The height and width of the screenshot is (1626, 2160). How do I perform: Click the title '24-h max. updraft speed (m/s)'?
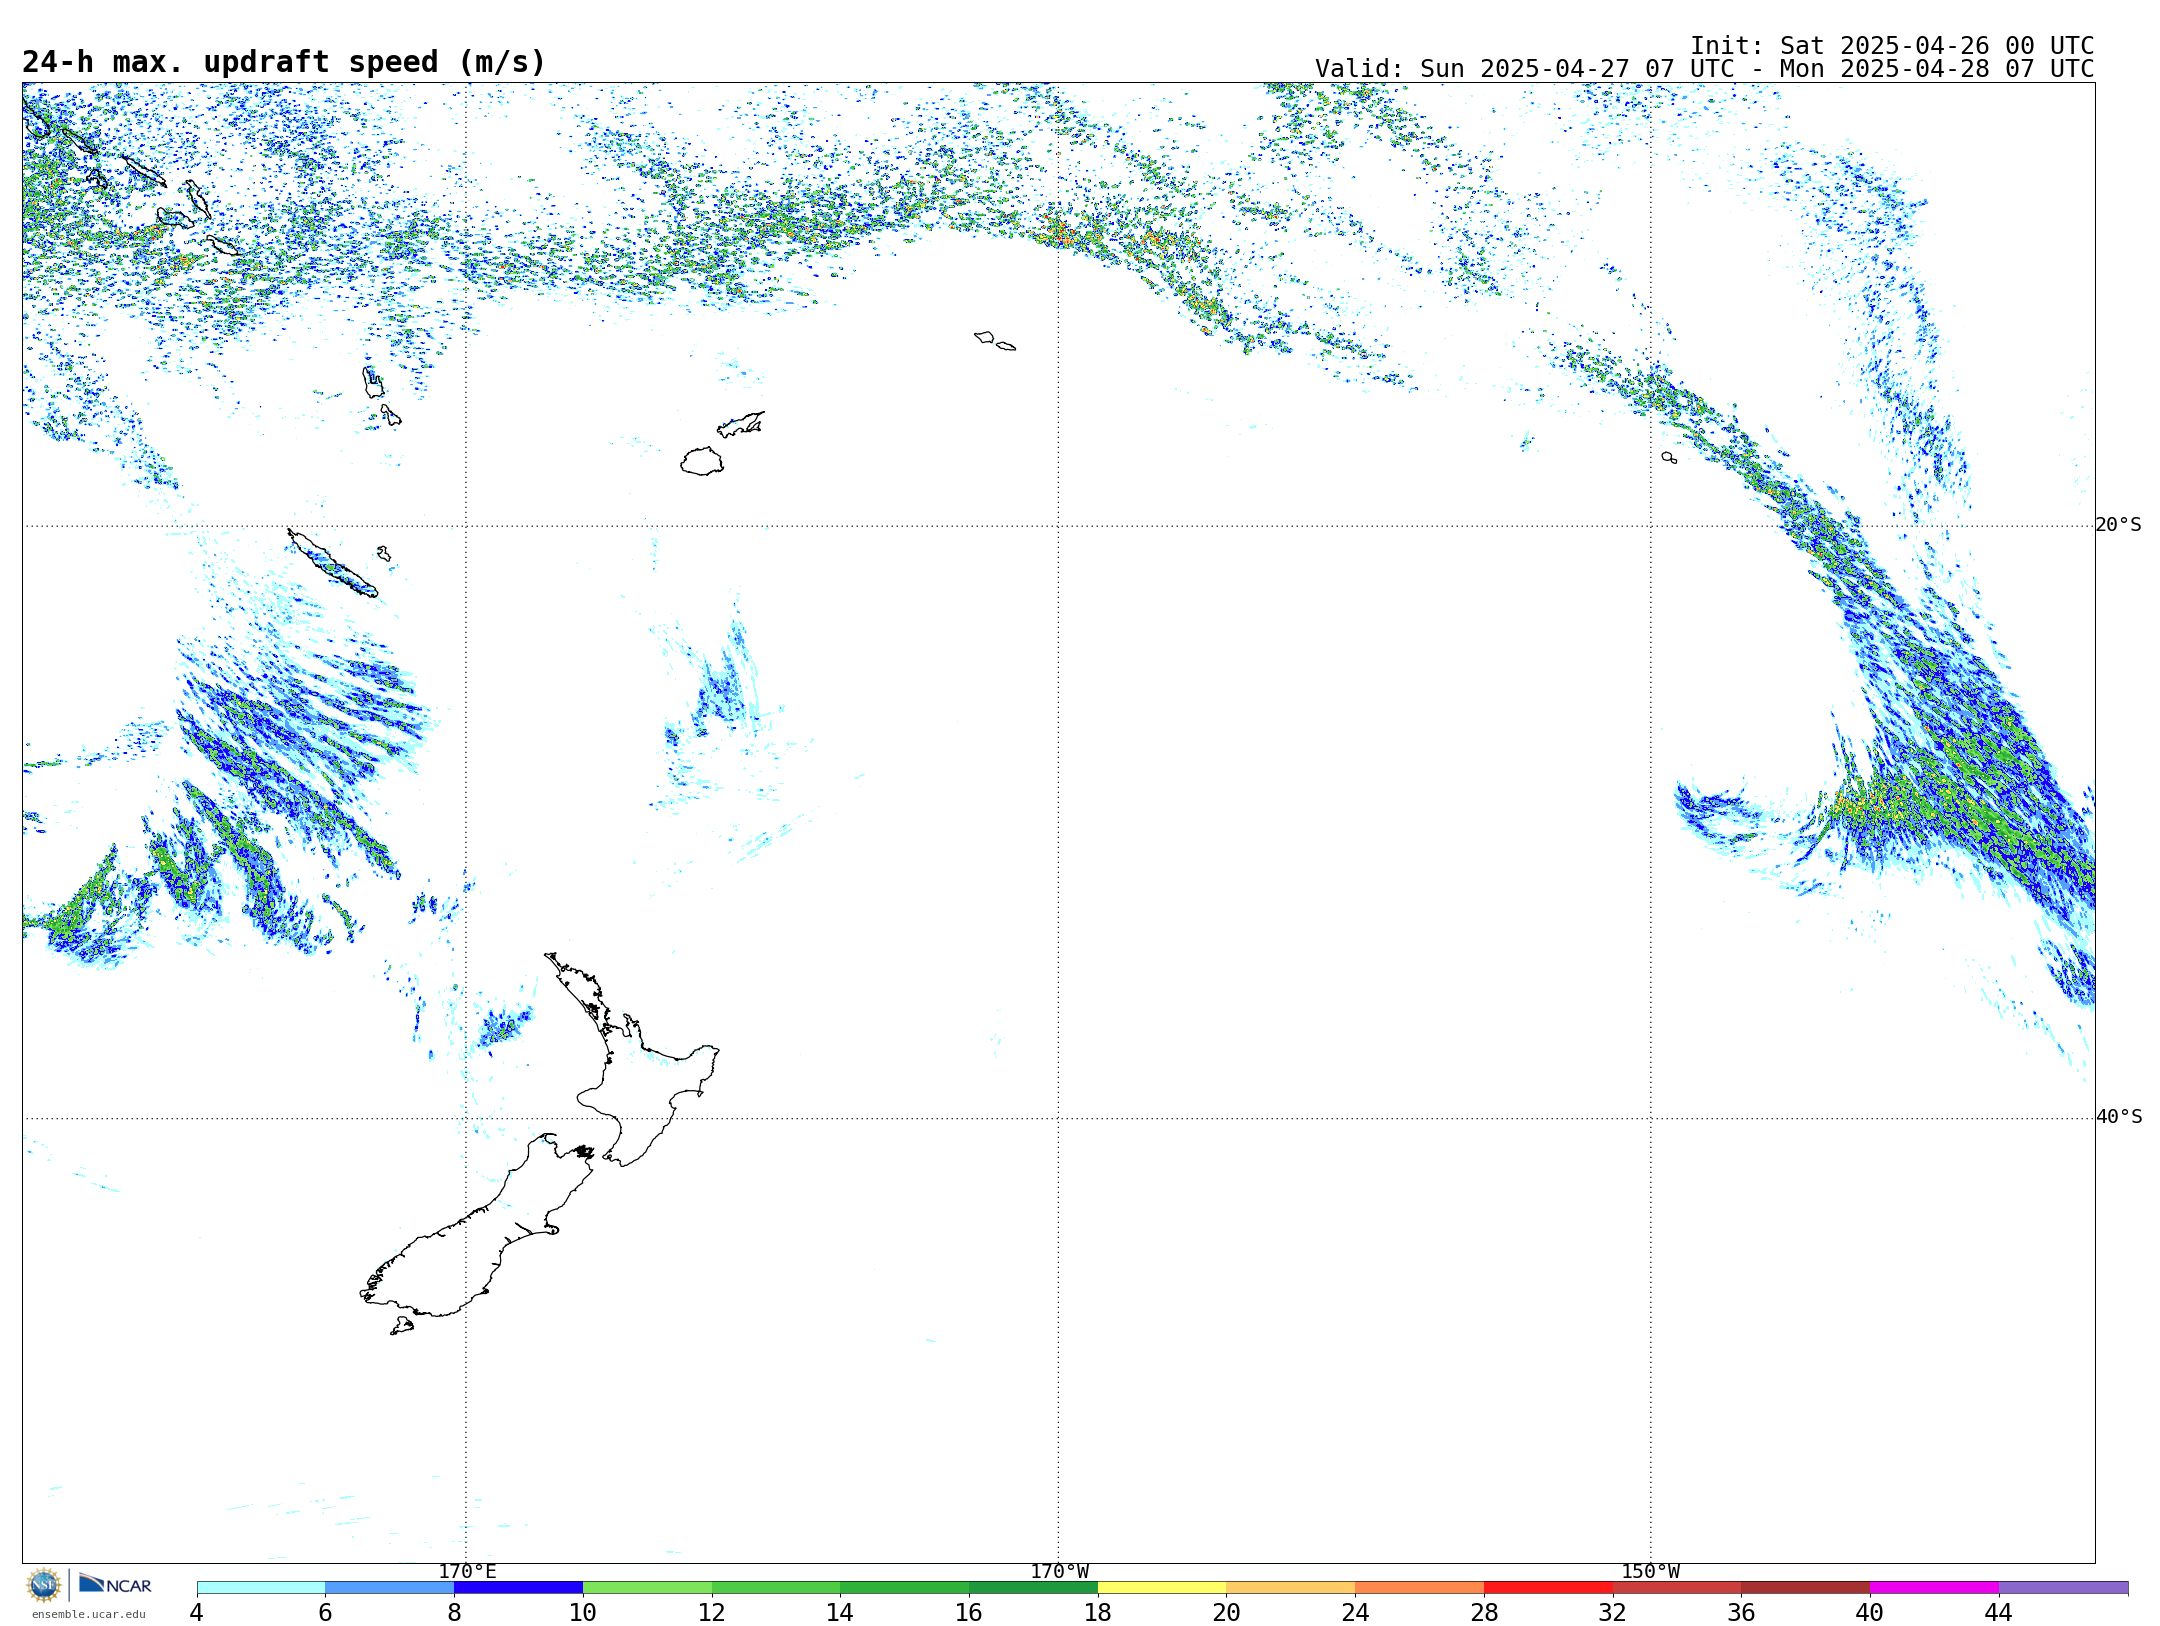click(x=284, y=62)
